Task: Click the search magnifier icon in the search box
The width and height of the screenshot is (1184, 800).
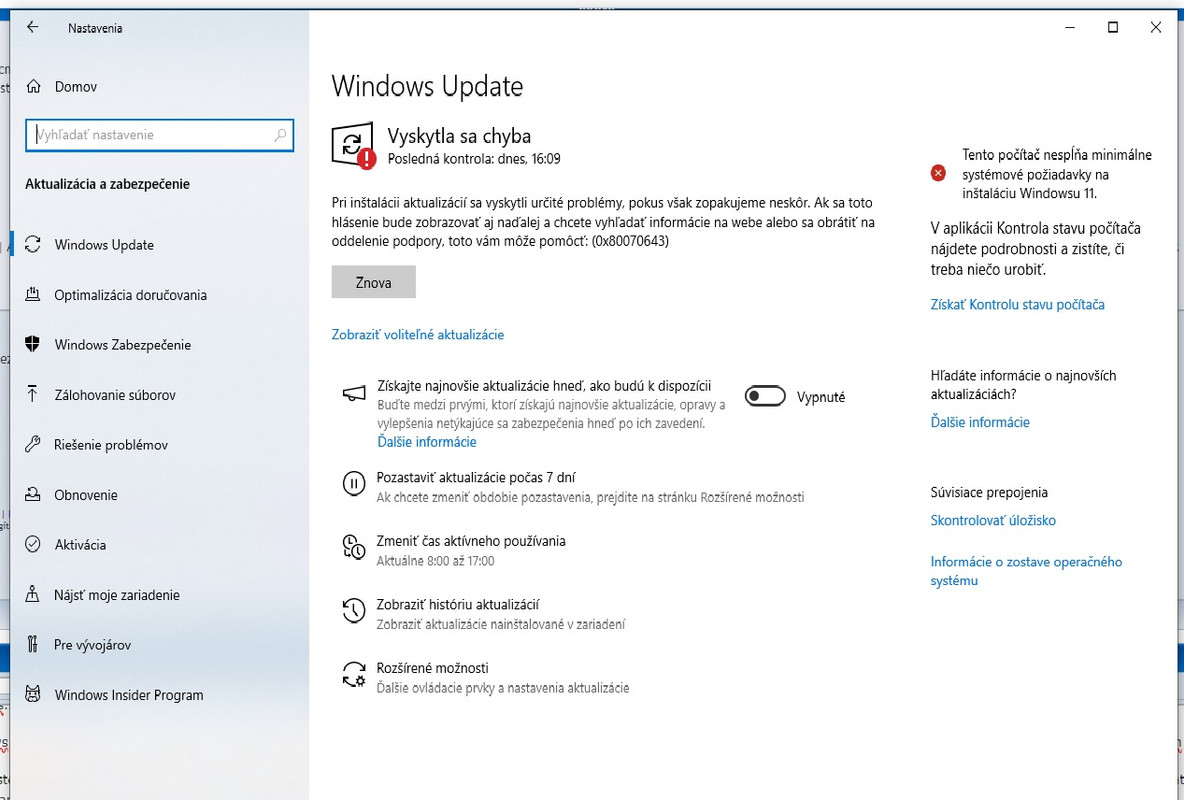Action: click(280, 135)
